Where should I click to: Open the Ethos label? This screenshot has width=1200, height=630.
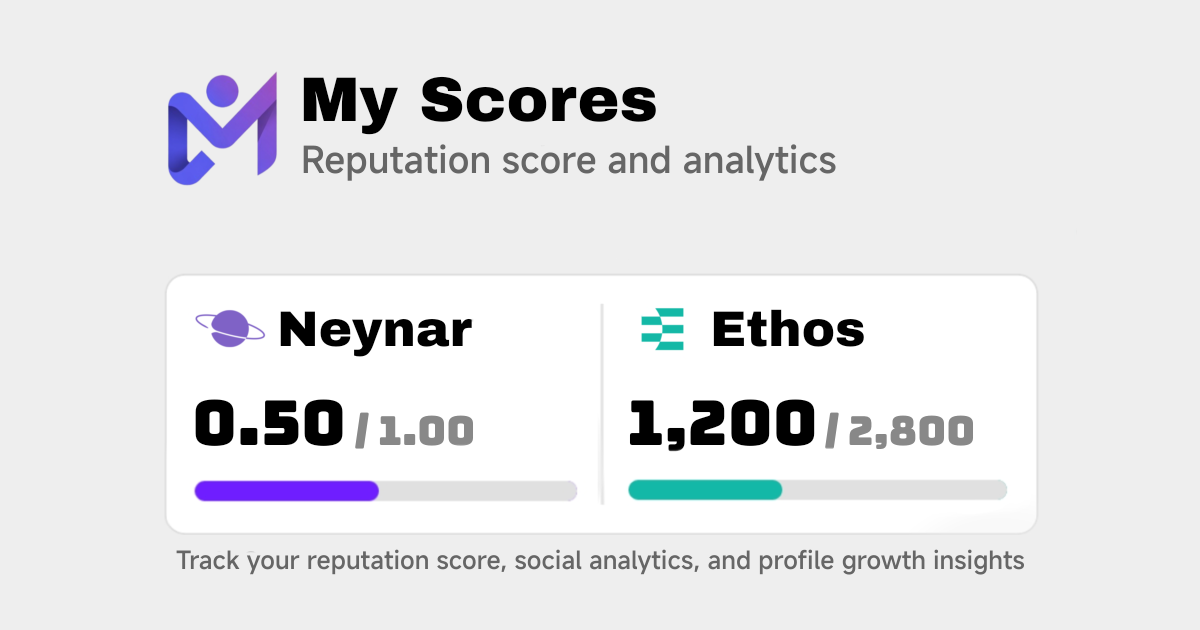point(788,330)
